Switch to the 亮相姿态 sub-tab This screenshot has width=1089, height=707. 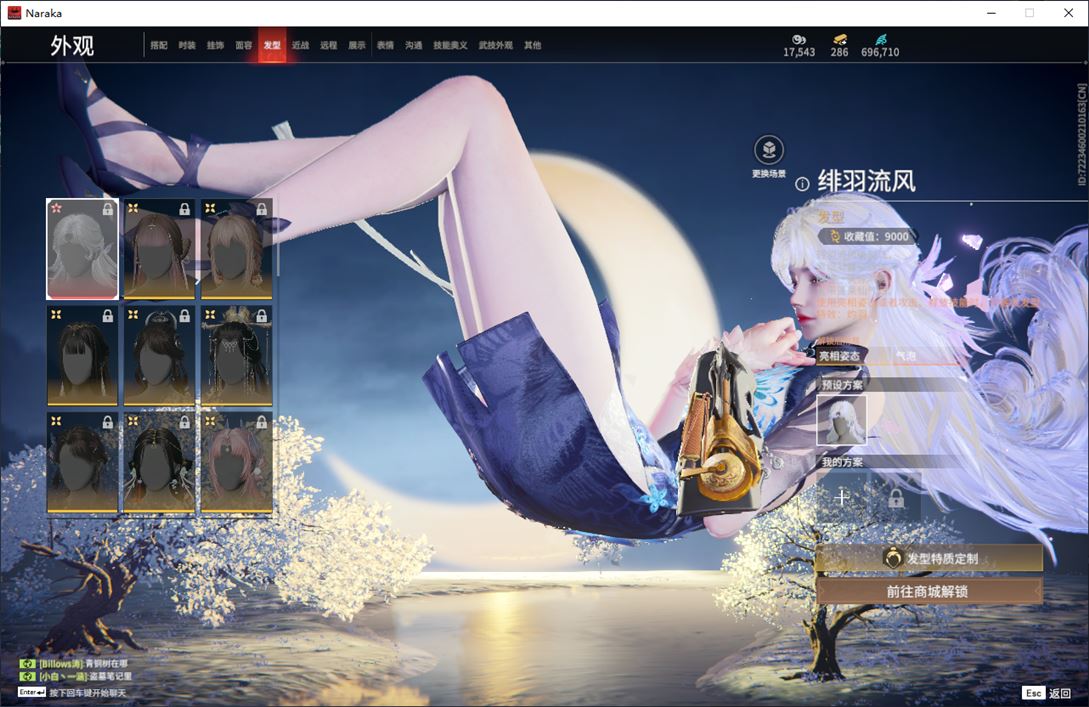point(840,356)
